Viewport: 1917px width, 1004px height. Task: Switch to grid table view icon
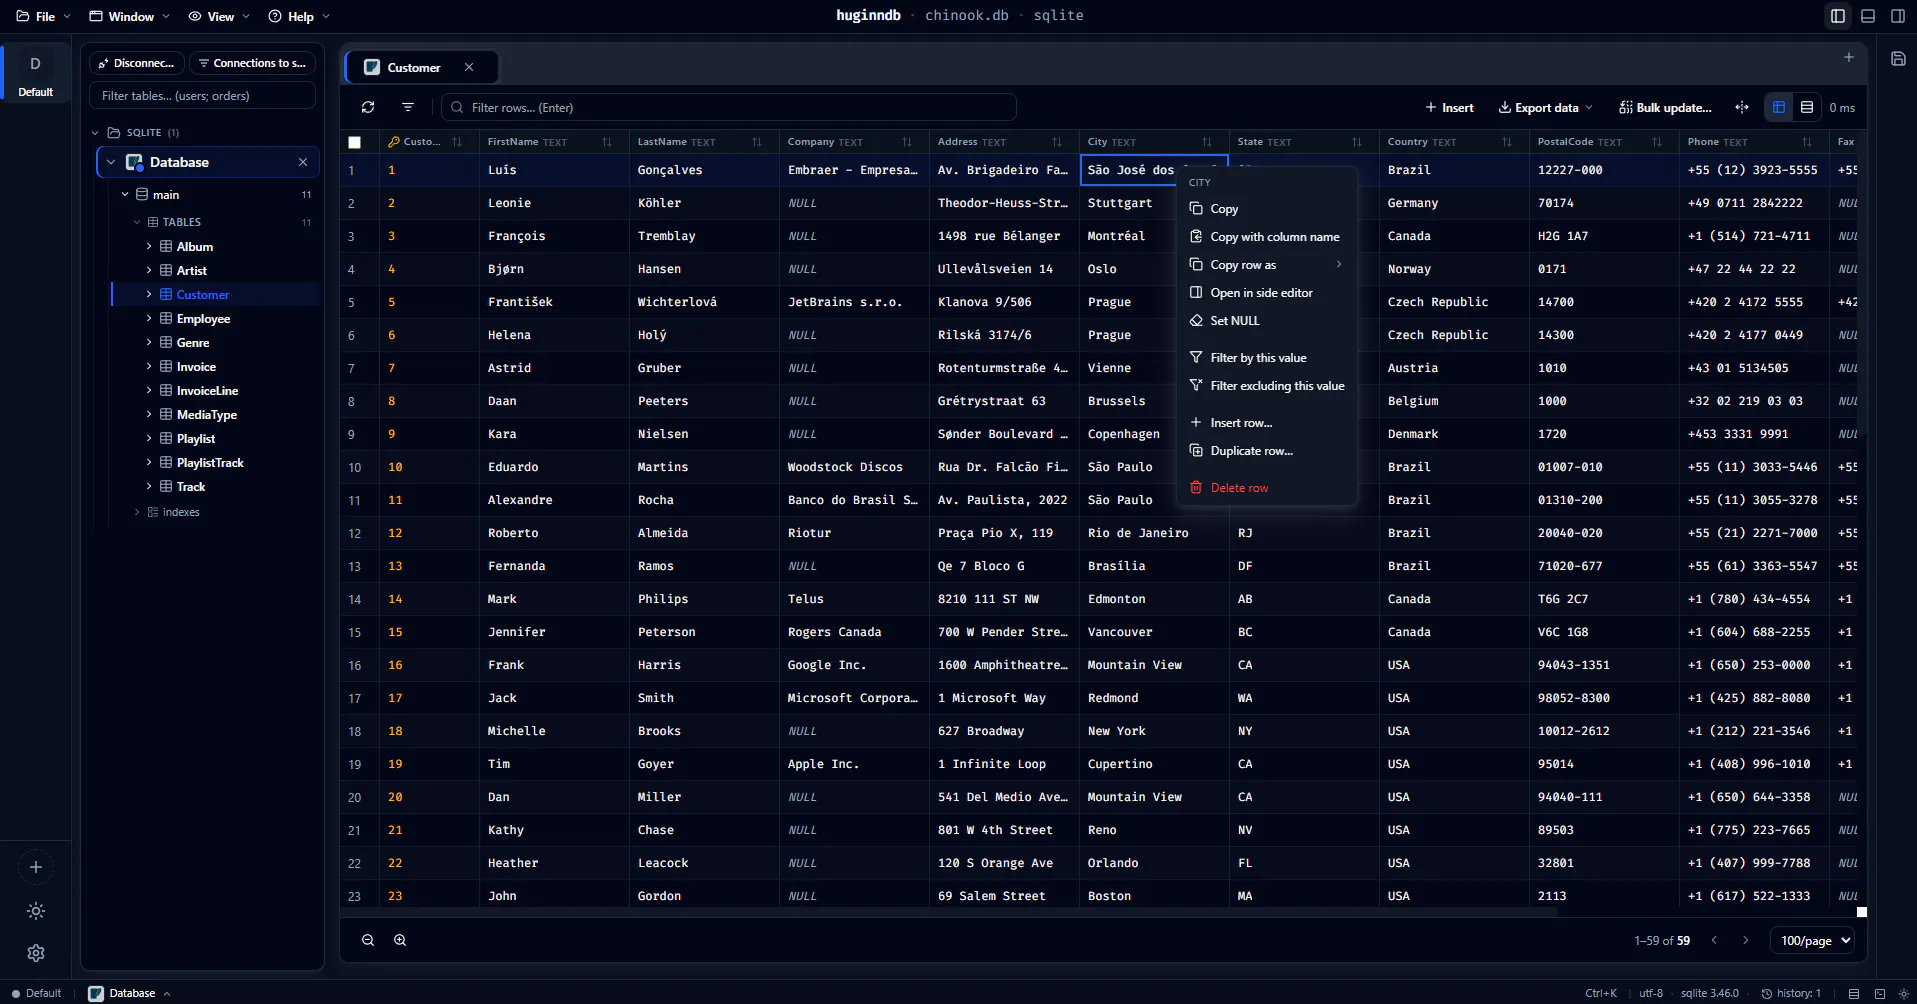click(1779, 107)
